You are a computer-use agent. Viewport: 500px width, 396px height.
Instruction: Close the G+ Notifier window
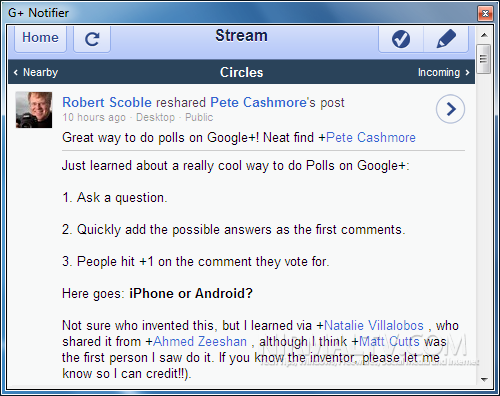point(485,13)
